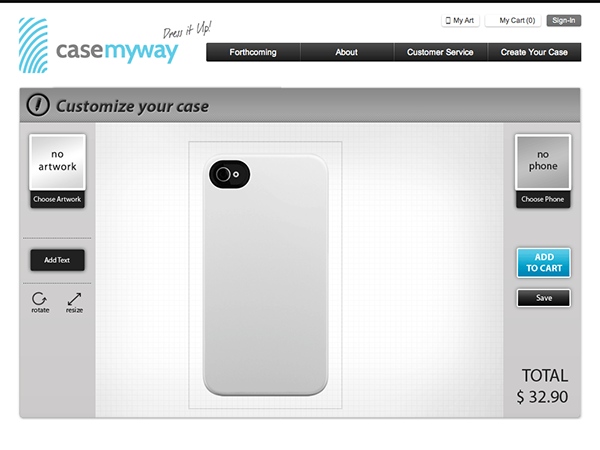Screen dimensions: 600x450
Task: Click the blue ADD TO CART button
Action: pyautogui.click(x=544, y=262)
